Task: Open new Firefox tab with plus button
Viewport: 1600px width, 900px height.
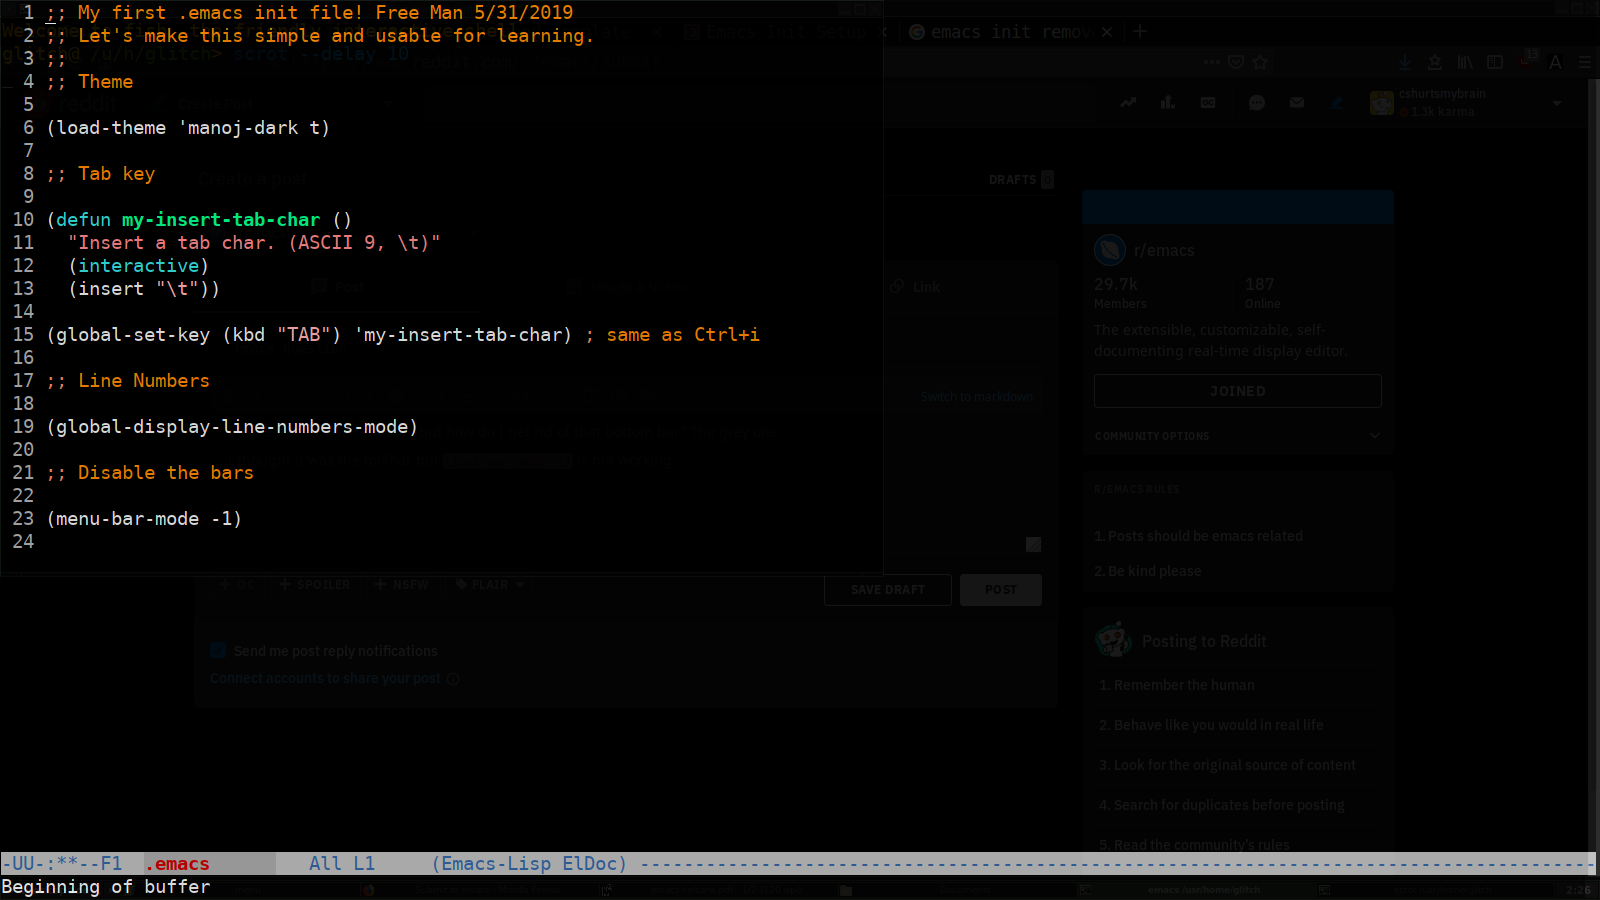Action: (x=1139, y=31)
